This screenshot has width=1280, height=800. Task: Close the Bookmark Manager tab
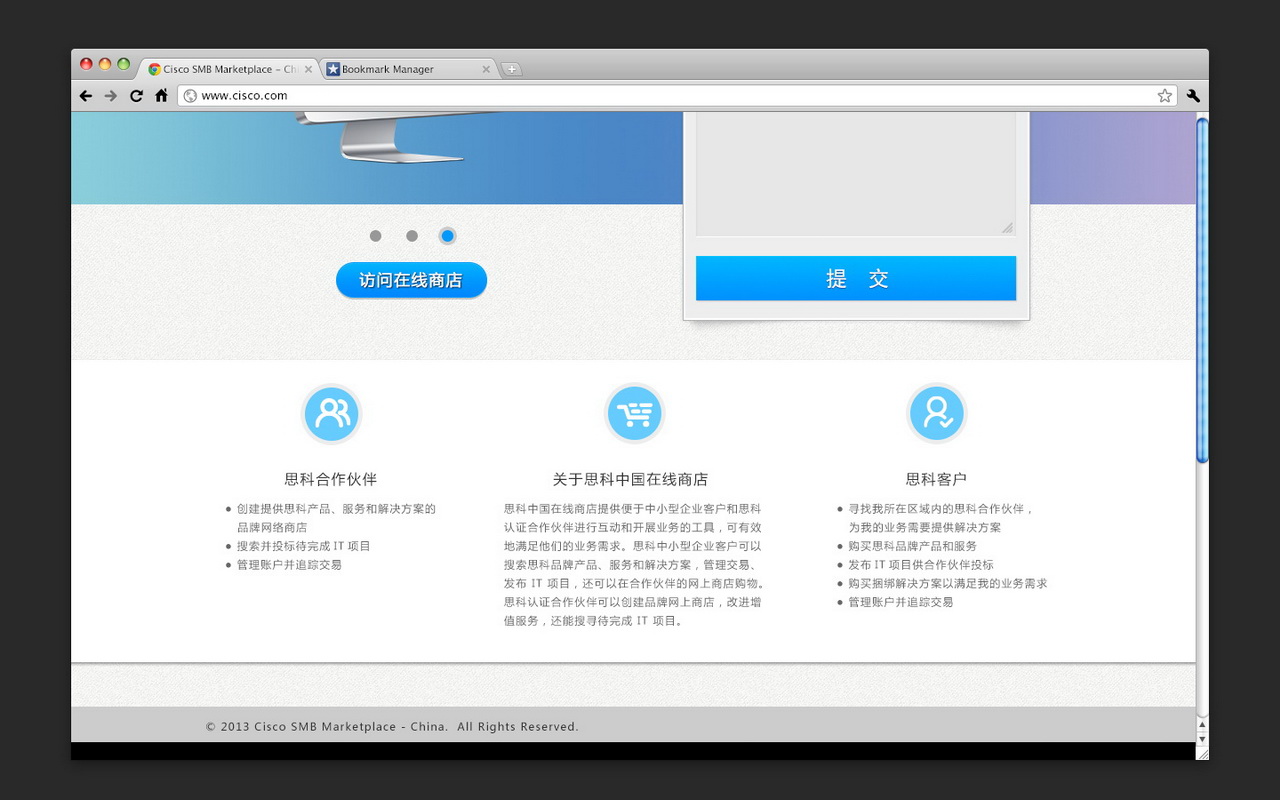click(487, 70)
